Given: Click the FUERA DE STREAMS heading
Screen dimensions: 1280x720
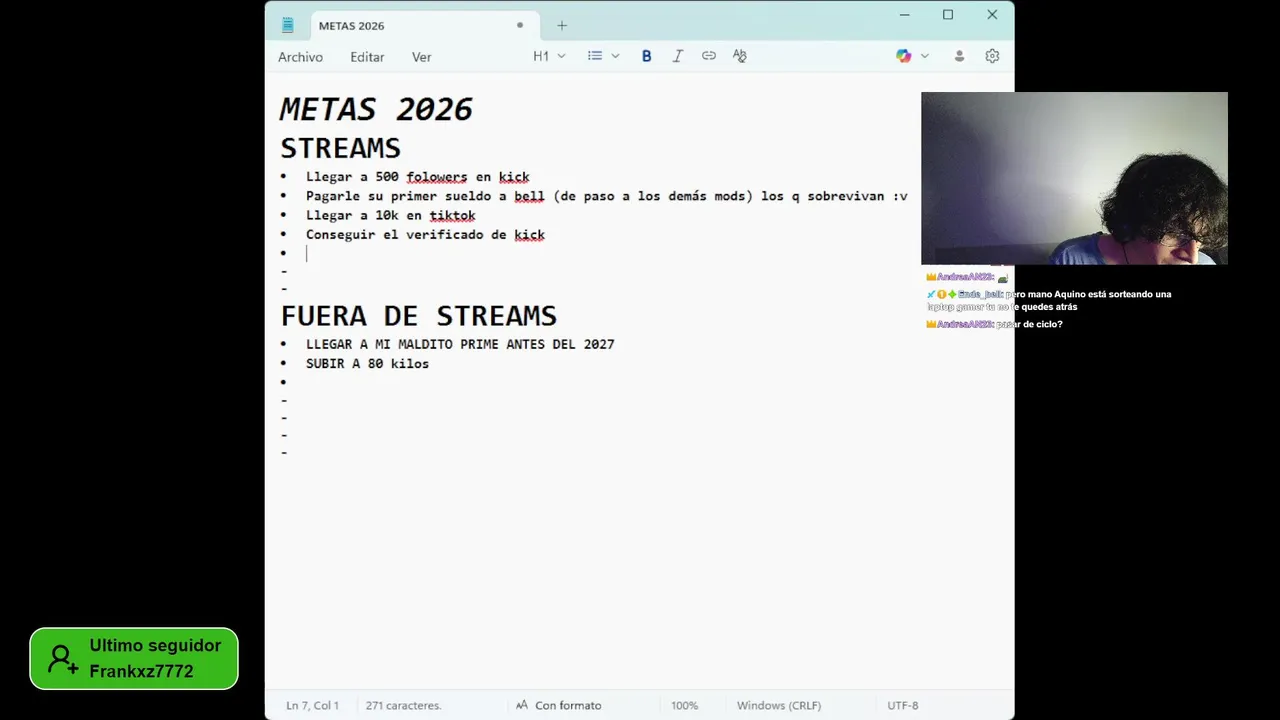Looking at the screenshot, I should tap(418, 316).
